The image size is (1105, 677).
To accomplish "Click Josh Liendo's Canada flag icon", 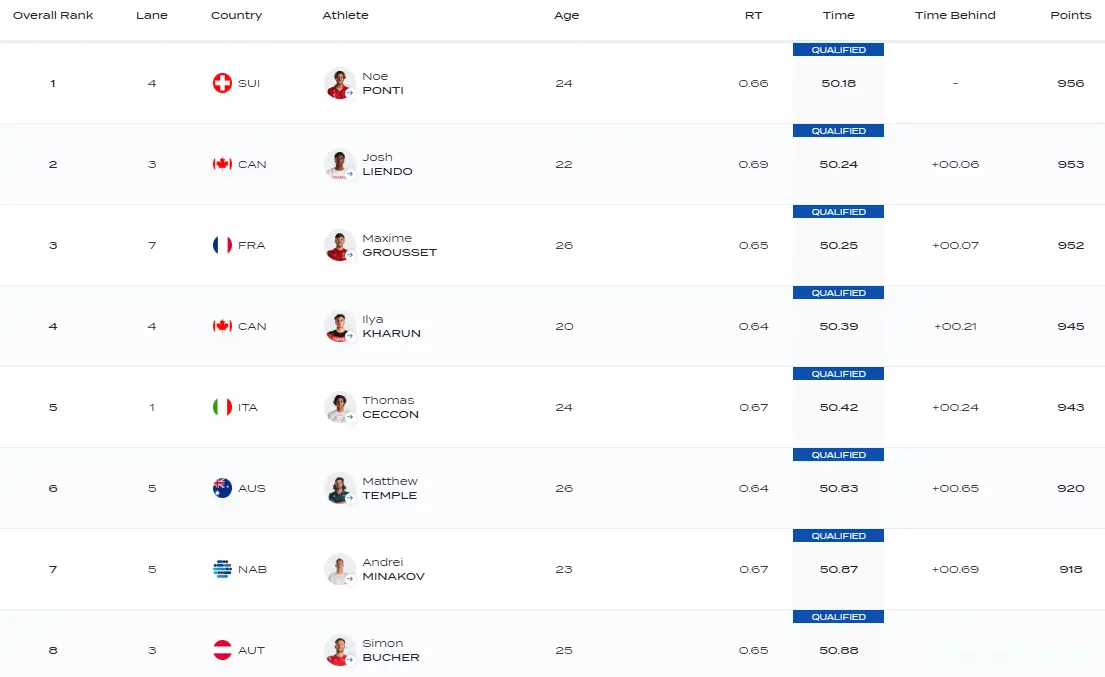I will [x=222, y=164].
